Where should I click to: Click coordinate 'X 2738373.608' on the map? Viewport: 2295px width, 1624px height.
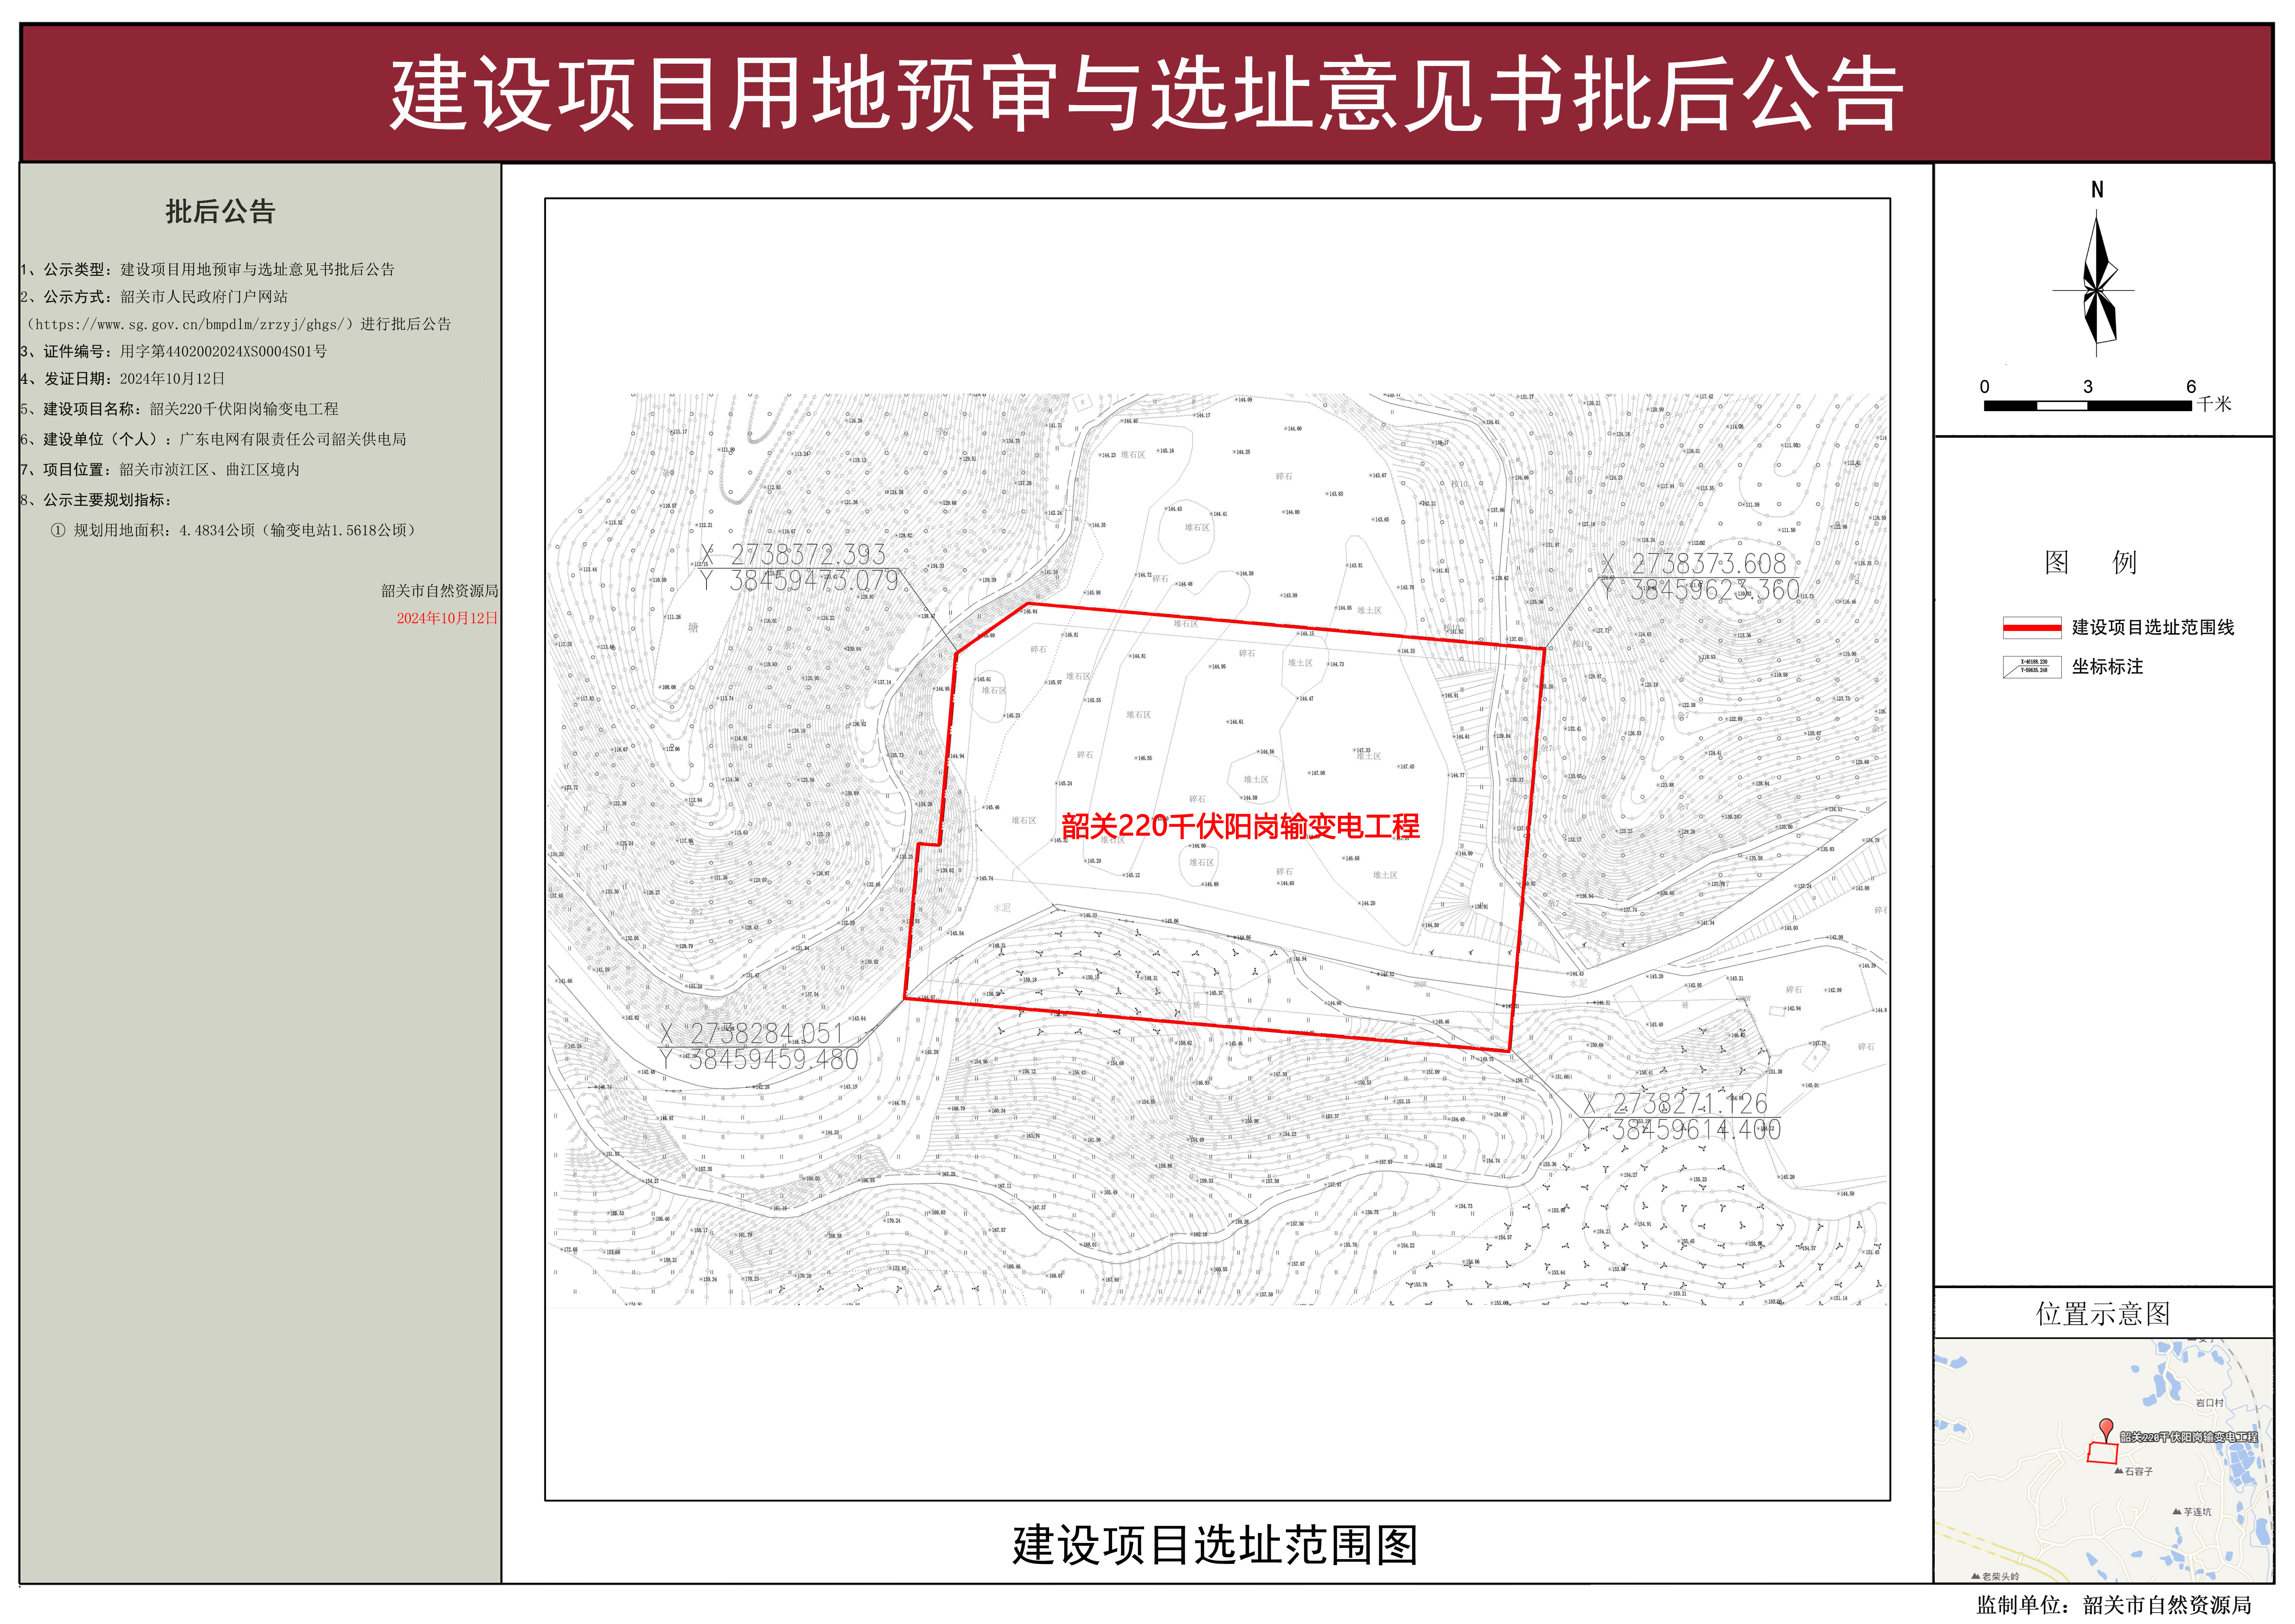(1694, 564)
